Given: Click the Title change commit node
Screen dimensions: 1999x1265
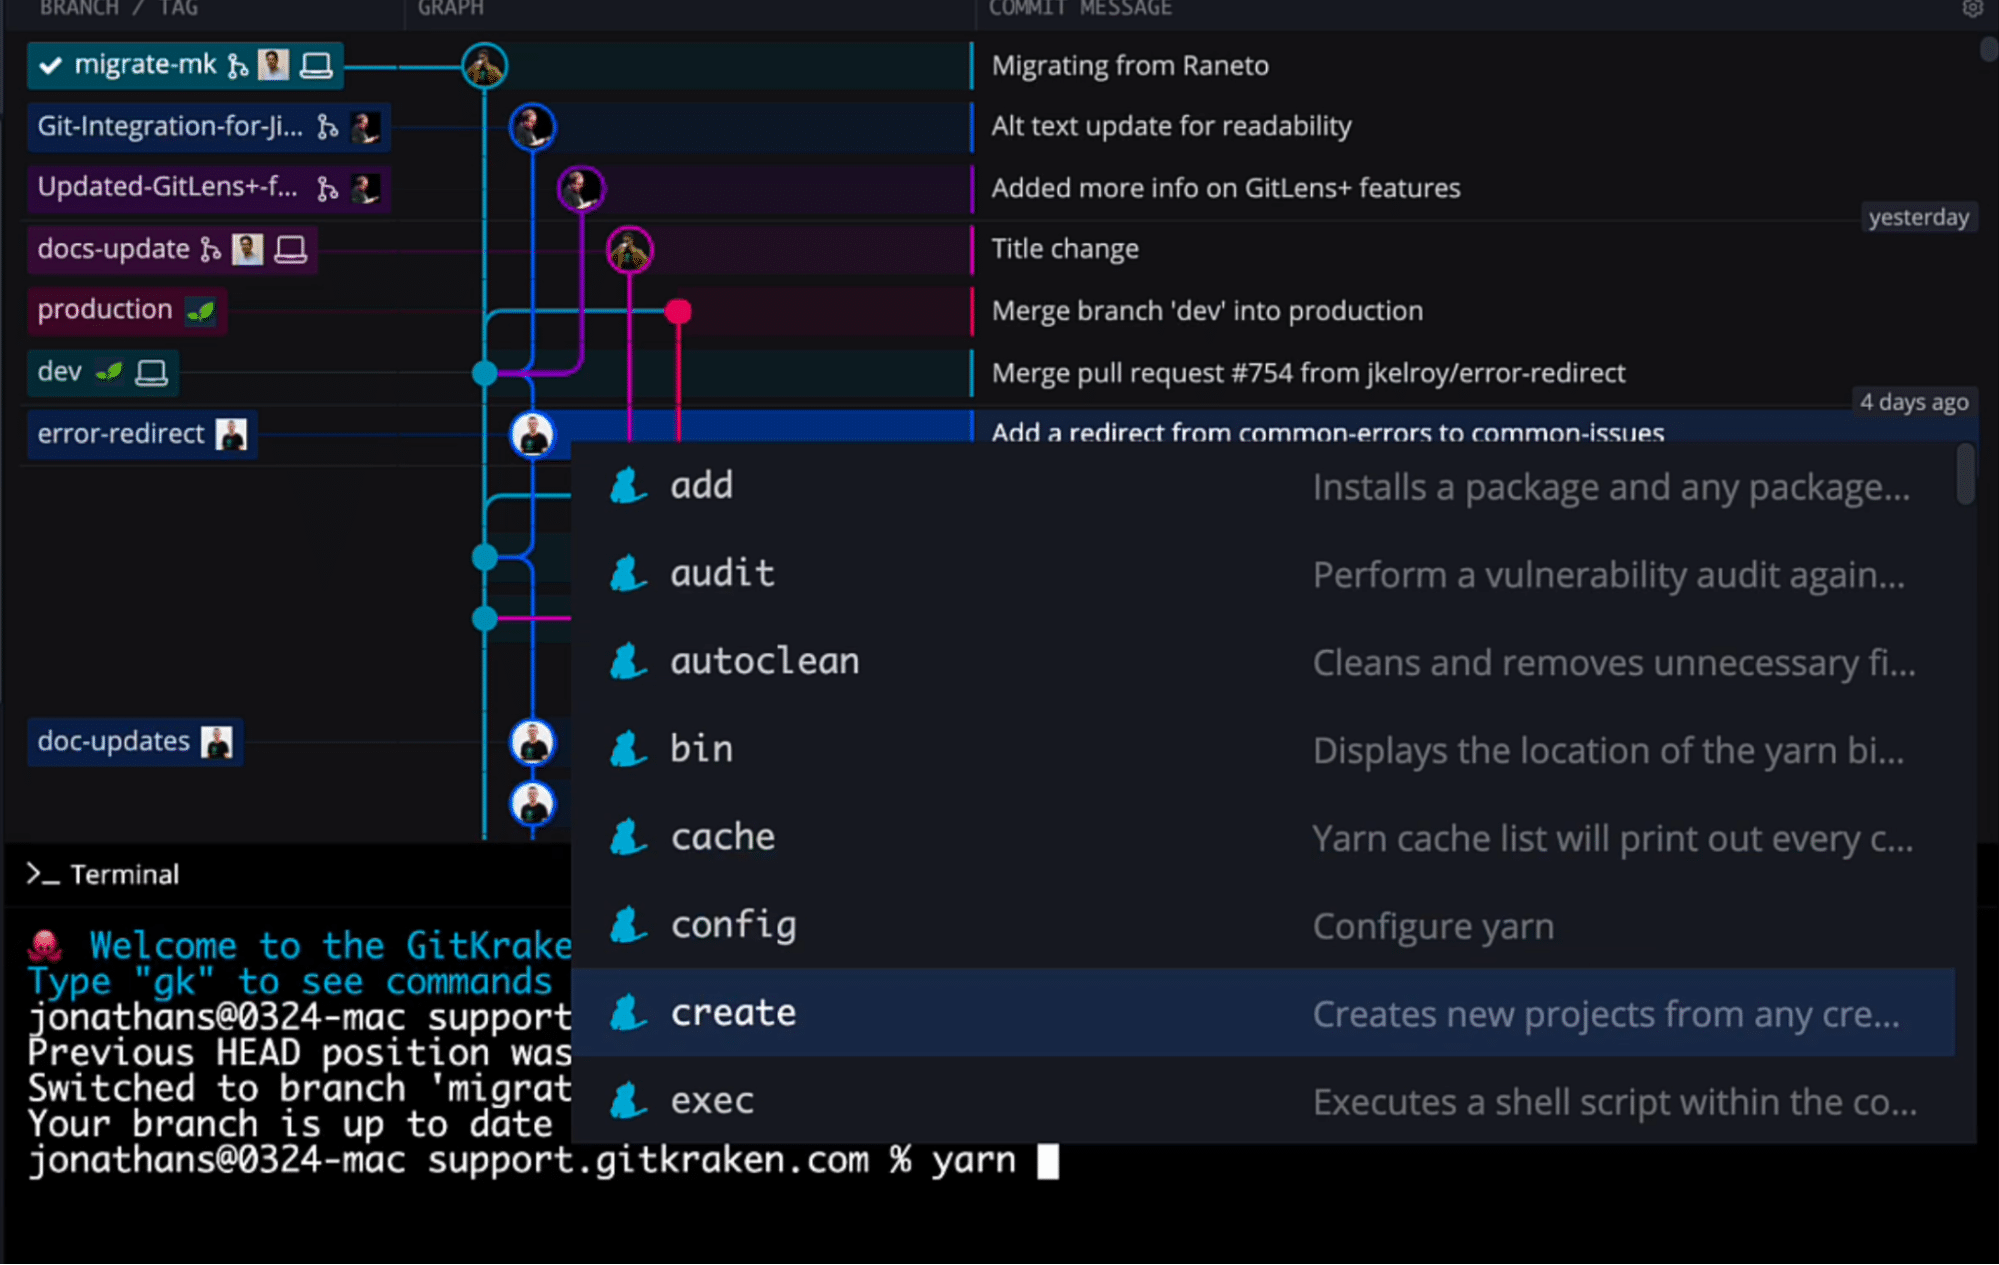Looking at the screenshot, I should [x=630, y=250].
